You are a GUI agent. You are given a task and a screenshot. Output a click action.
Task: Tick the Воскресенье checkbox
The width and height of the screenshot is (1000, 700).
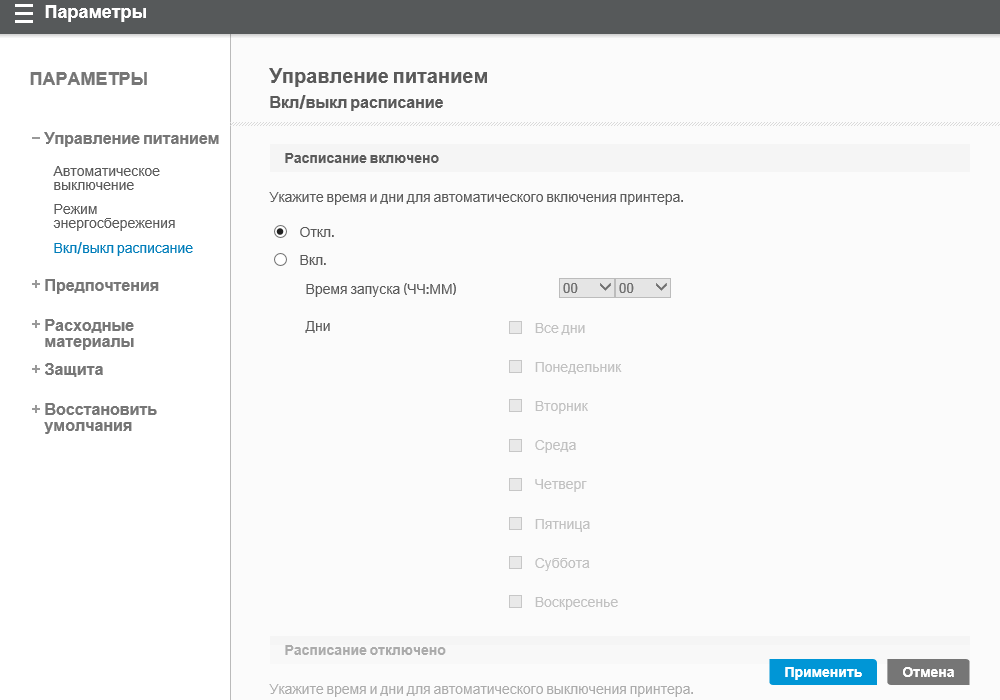(516, 602)
